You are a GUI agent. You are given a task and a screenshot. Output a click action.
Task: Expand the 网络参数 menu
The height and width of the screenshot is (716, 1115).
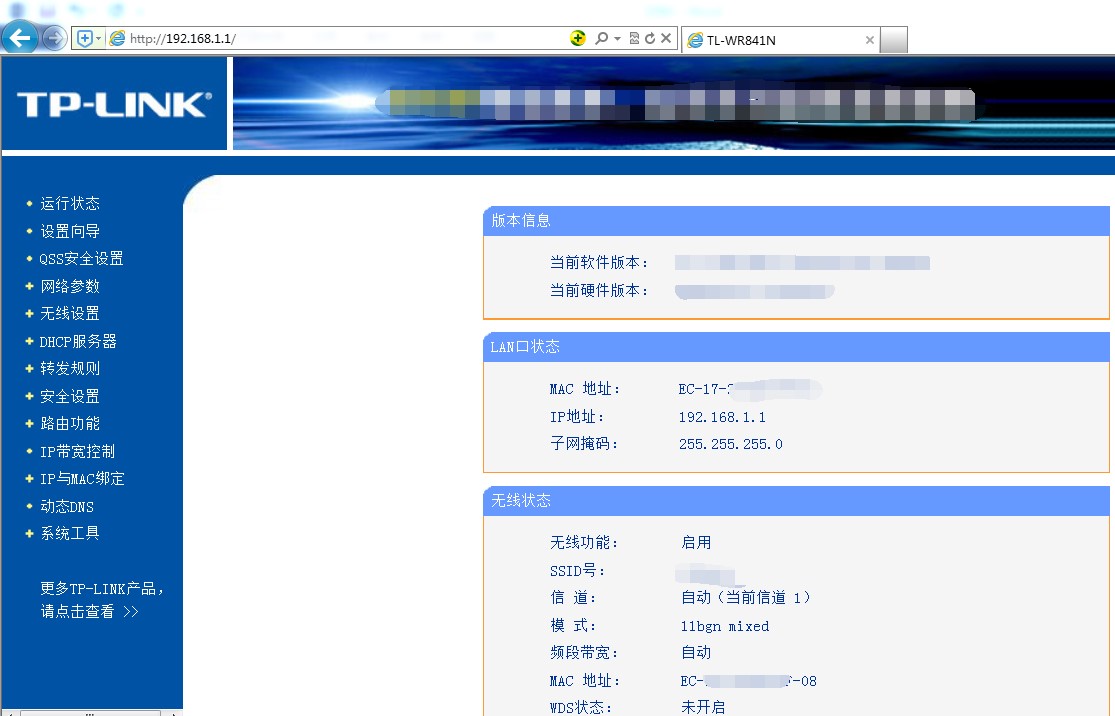pyautogui.click(x=70, y=286)
